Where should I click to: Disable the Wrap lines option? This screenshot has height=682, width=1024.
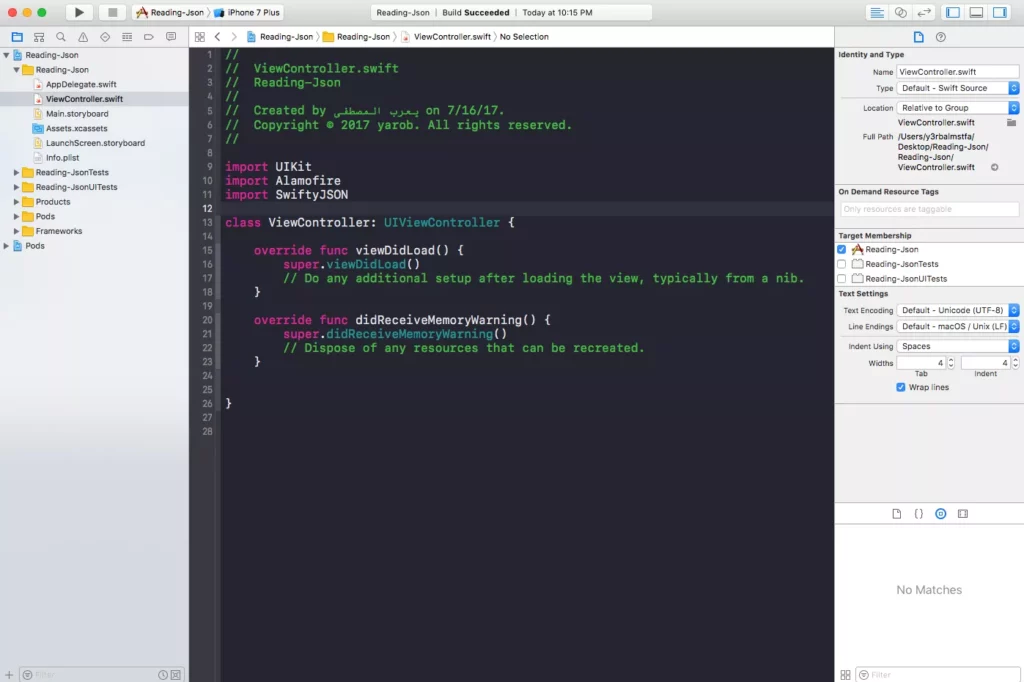[x=901, y=387]
